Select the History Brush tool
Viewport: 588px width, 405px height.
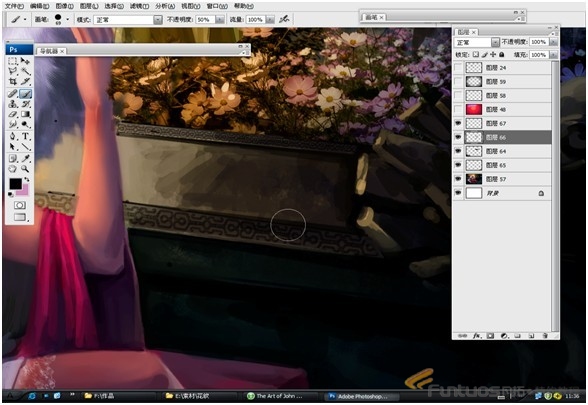coord(25,104)
